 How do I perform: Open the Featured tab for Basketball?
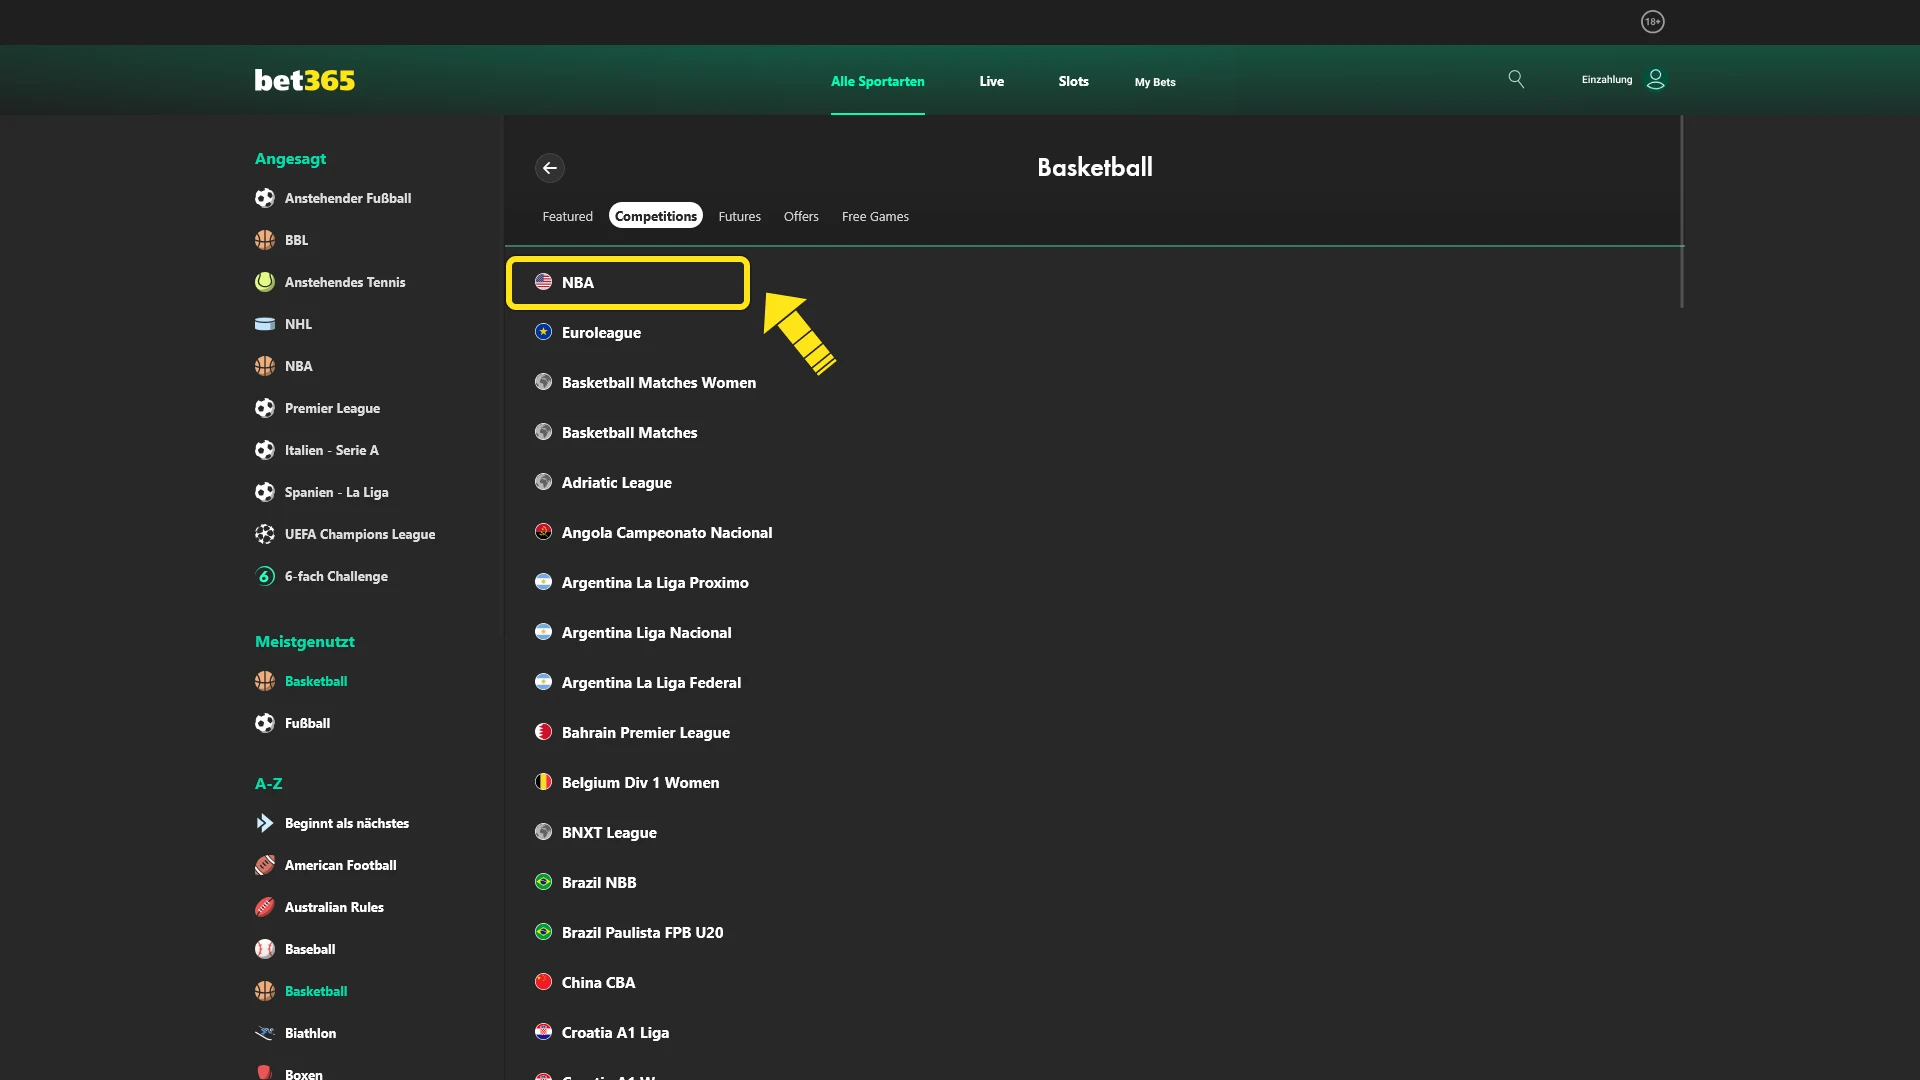click(x=567, y=216)
